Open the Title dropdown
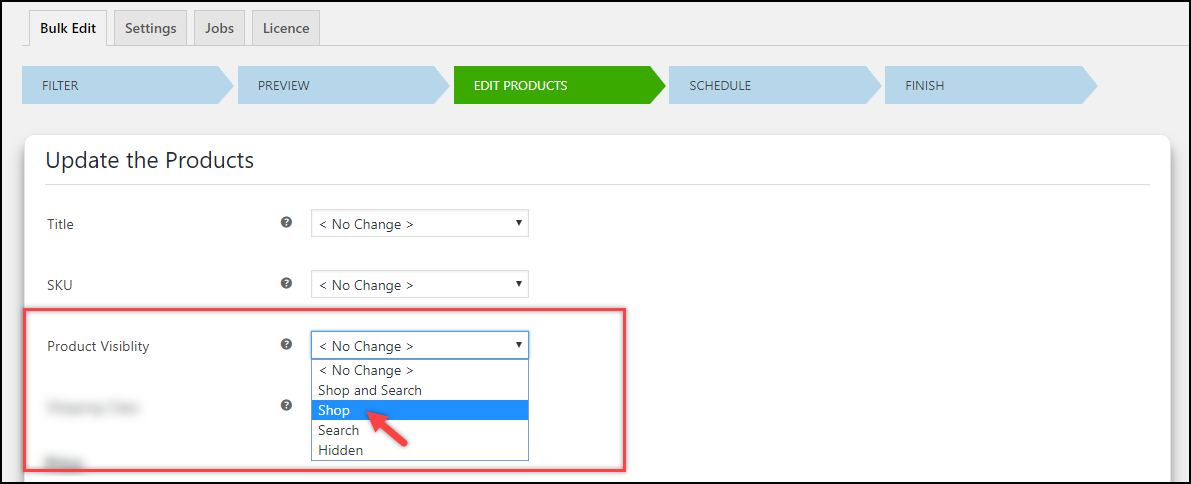Image resolution: width=1191 pixels, height=484 pixels. [419, 224]
